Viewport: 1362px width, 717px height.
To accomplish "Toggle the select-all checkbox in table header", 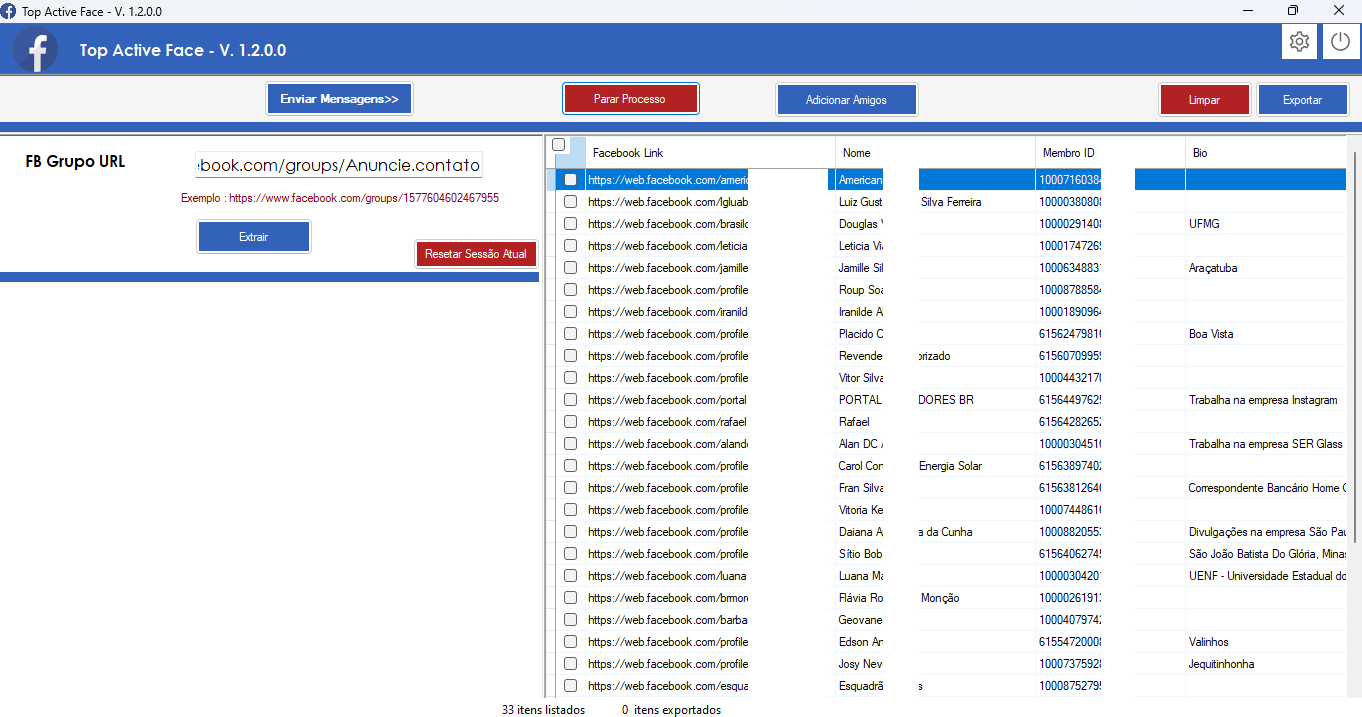I will (x=559, y=145).
